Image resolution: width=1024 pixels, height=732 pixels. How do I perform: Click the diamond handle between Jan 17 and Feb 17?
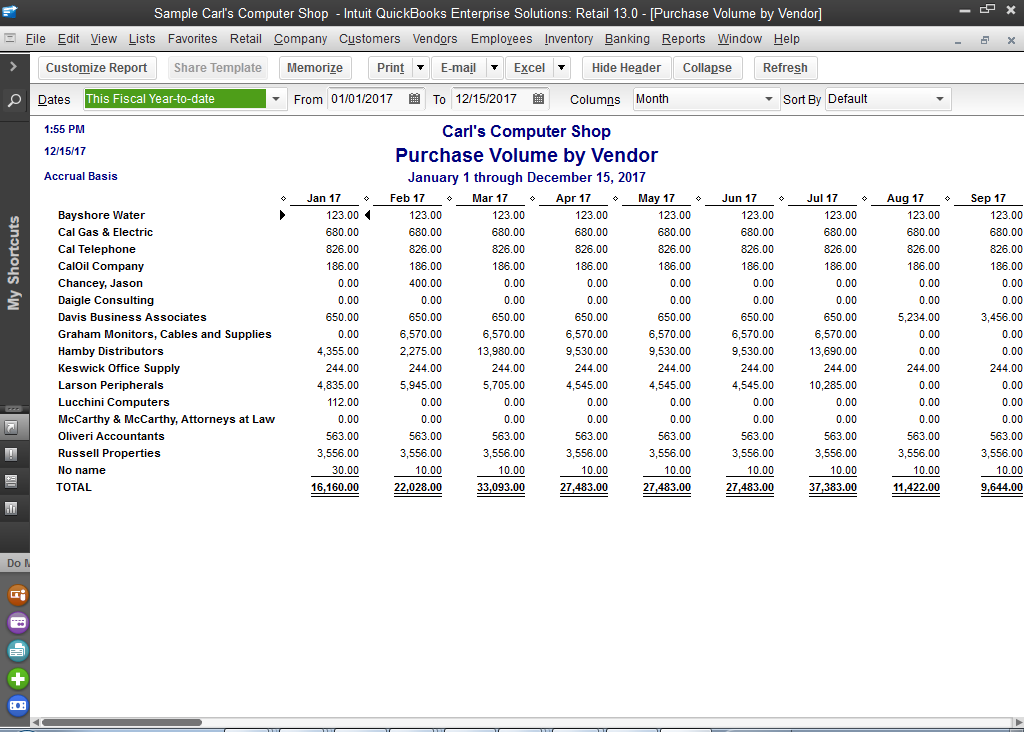(x=366, y=199)
